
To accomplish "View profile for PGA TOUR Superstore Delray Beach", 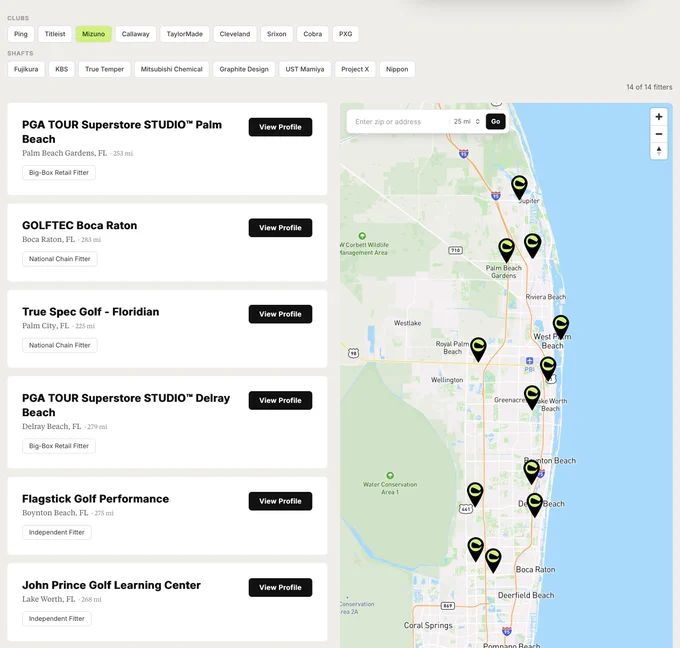I will pos(280,400).
